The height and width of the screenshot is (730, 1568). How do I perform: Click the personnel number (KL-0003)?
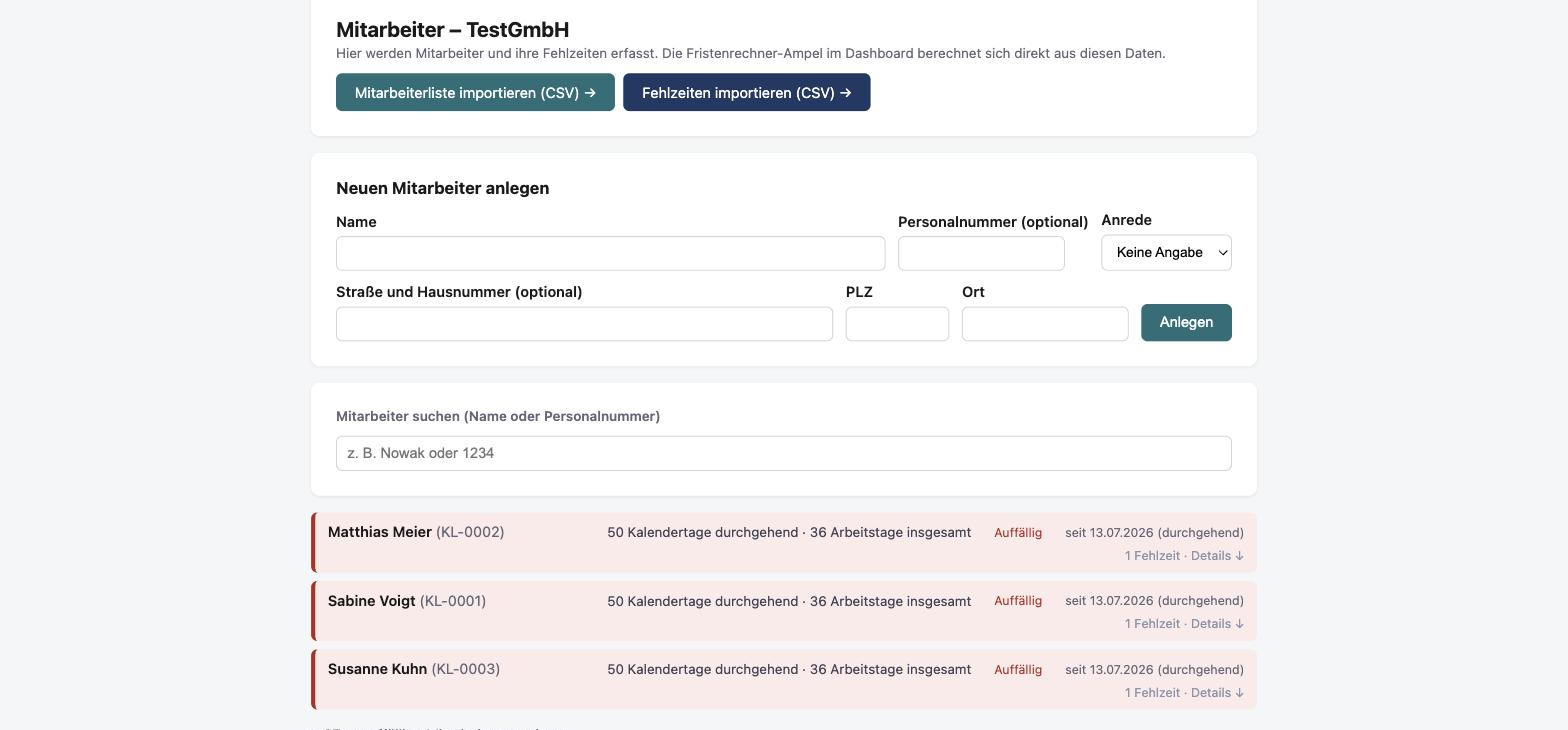click(466, 669)
